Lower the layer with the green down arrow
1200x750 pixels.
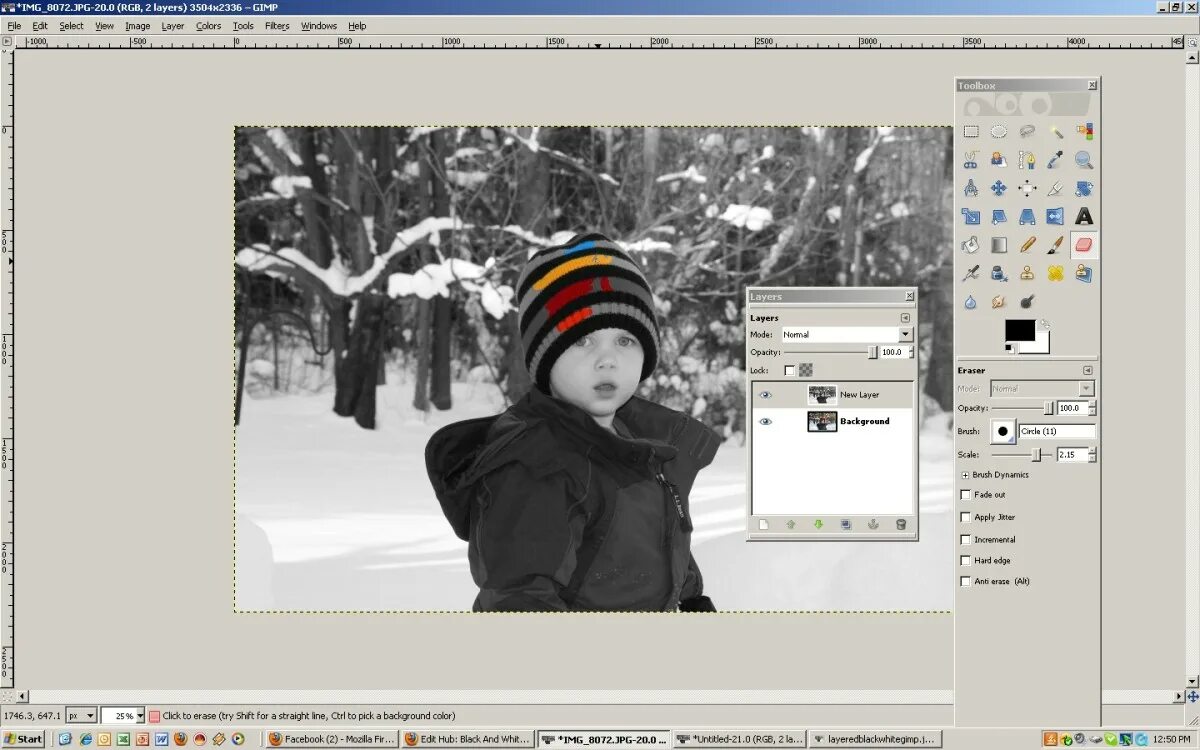pos(818,524)
